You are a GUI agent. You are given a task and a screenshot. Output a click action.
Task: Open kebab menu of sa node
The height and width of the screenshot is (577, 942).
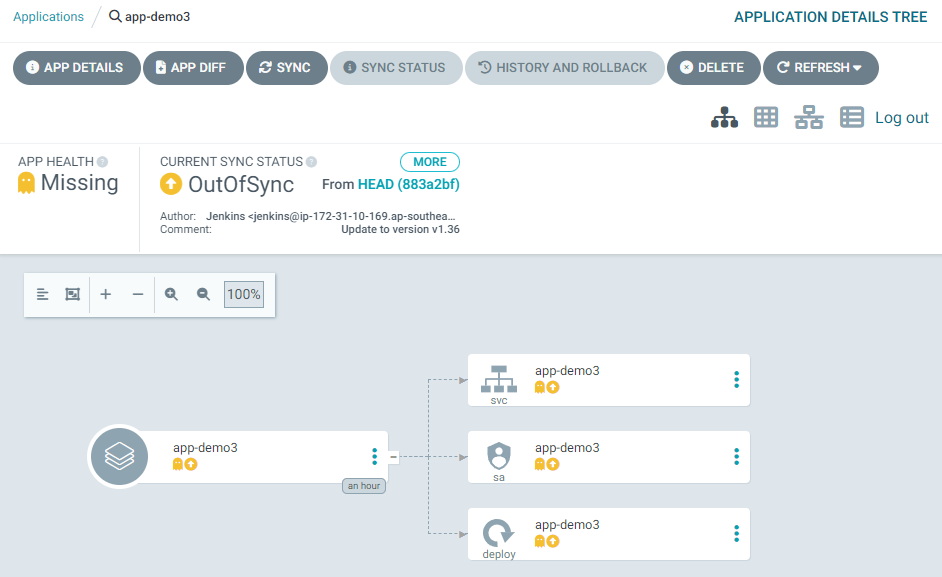pyautogui.click(x=737, y=457)
